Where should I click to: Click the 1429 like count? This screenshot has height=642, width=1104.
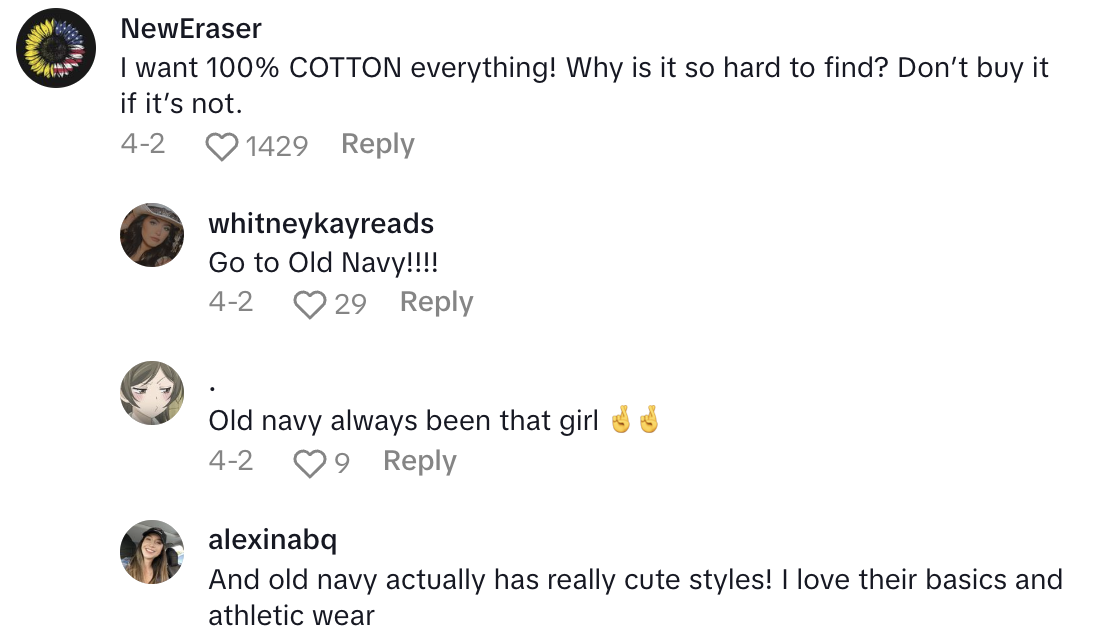[276, 147]
